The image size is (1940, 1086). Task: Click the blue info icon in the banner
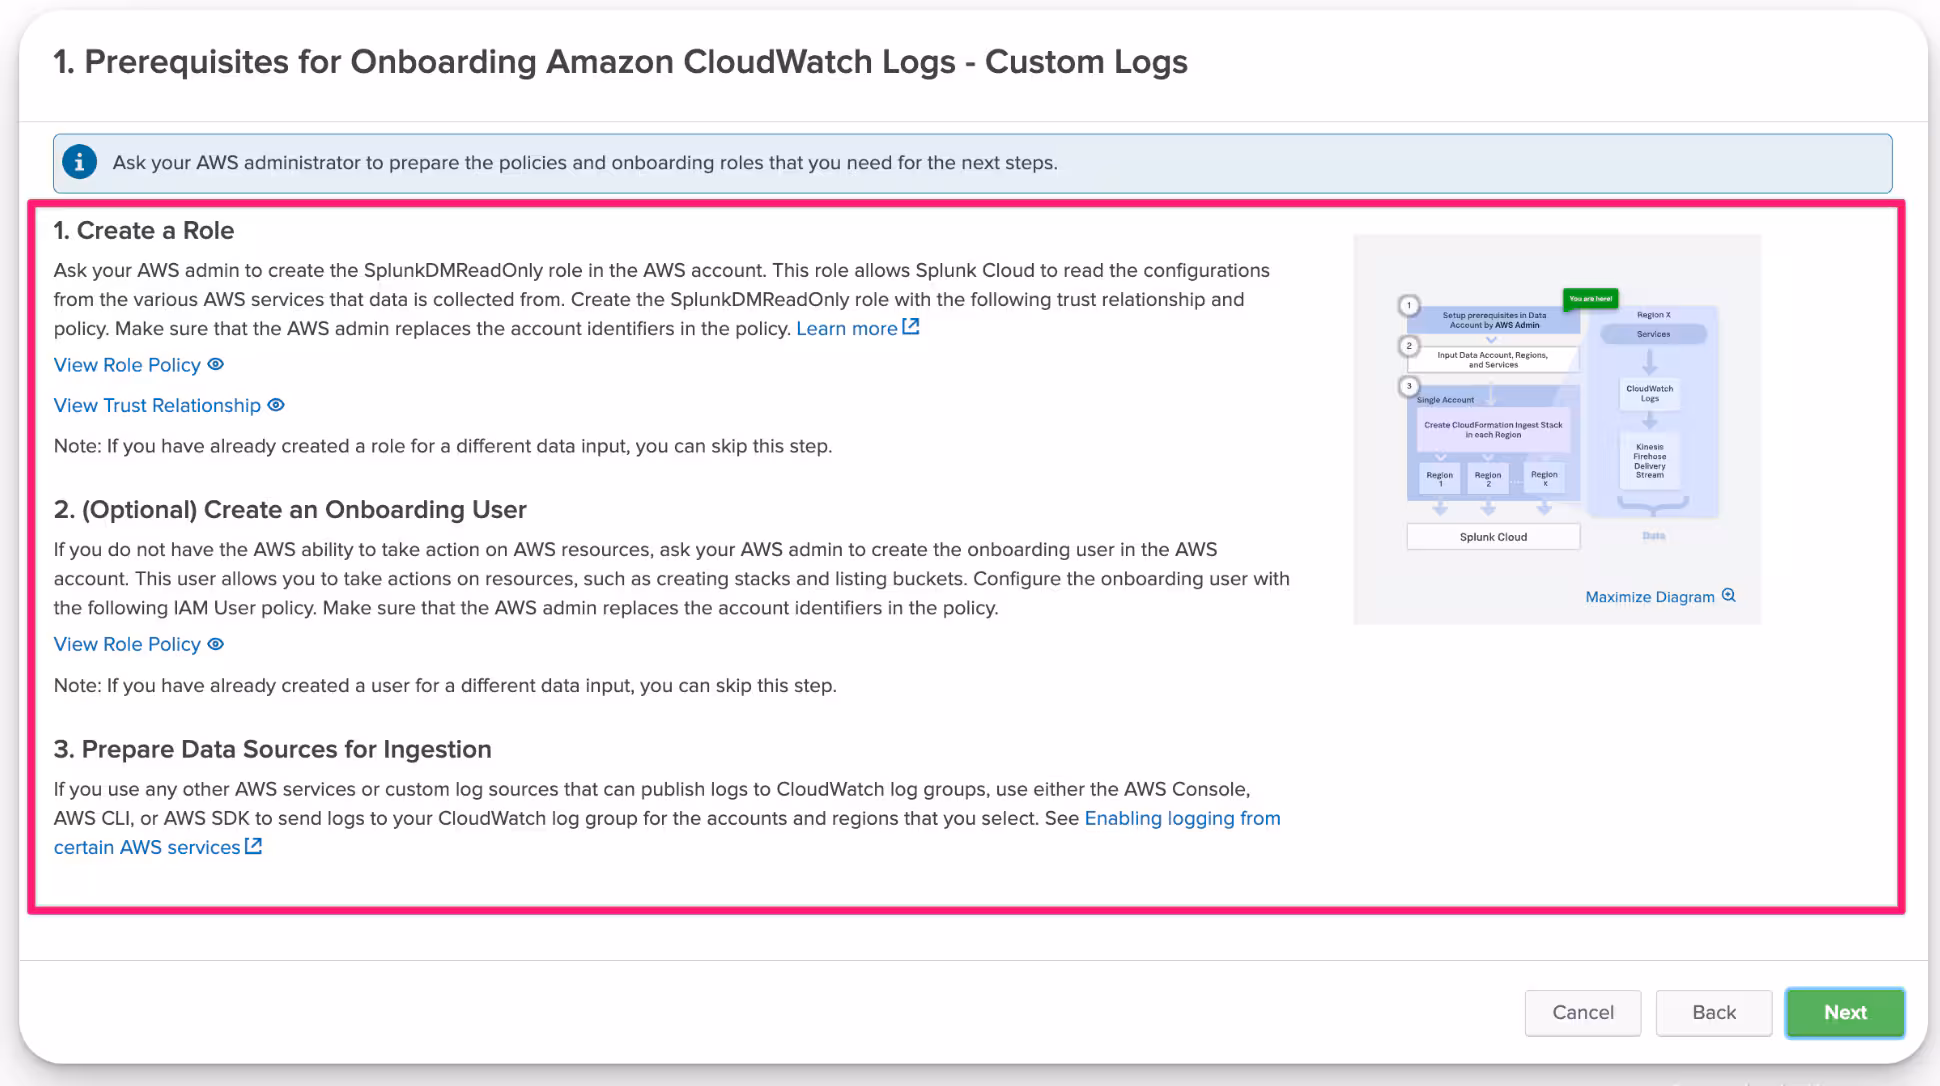[x=80, y=162]
